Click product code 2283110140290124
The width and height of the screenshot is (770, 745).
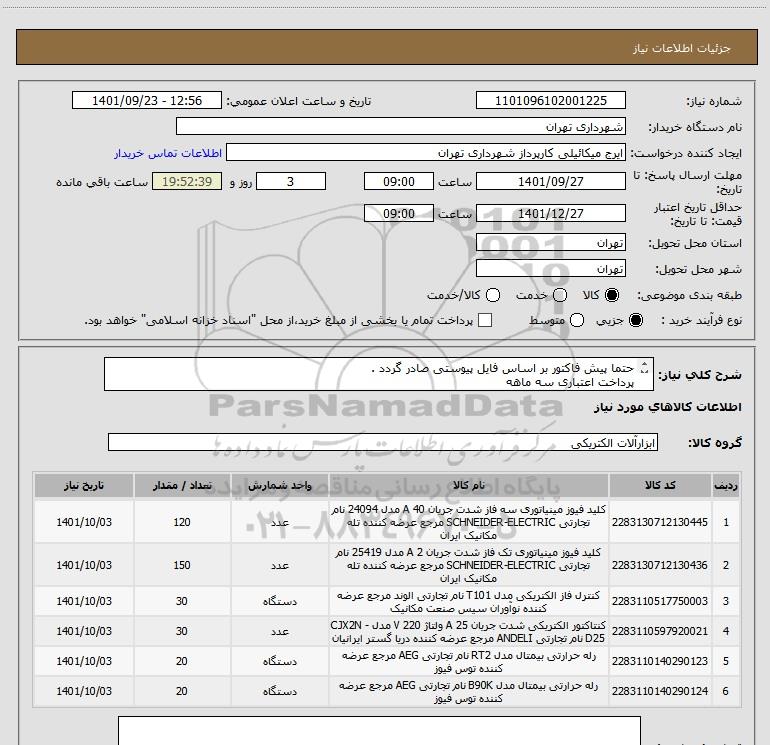point(660,691)
